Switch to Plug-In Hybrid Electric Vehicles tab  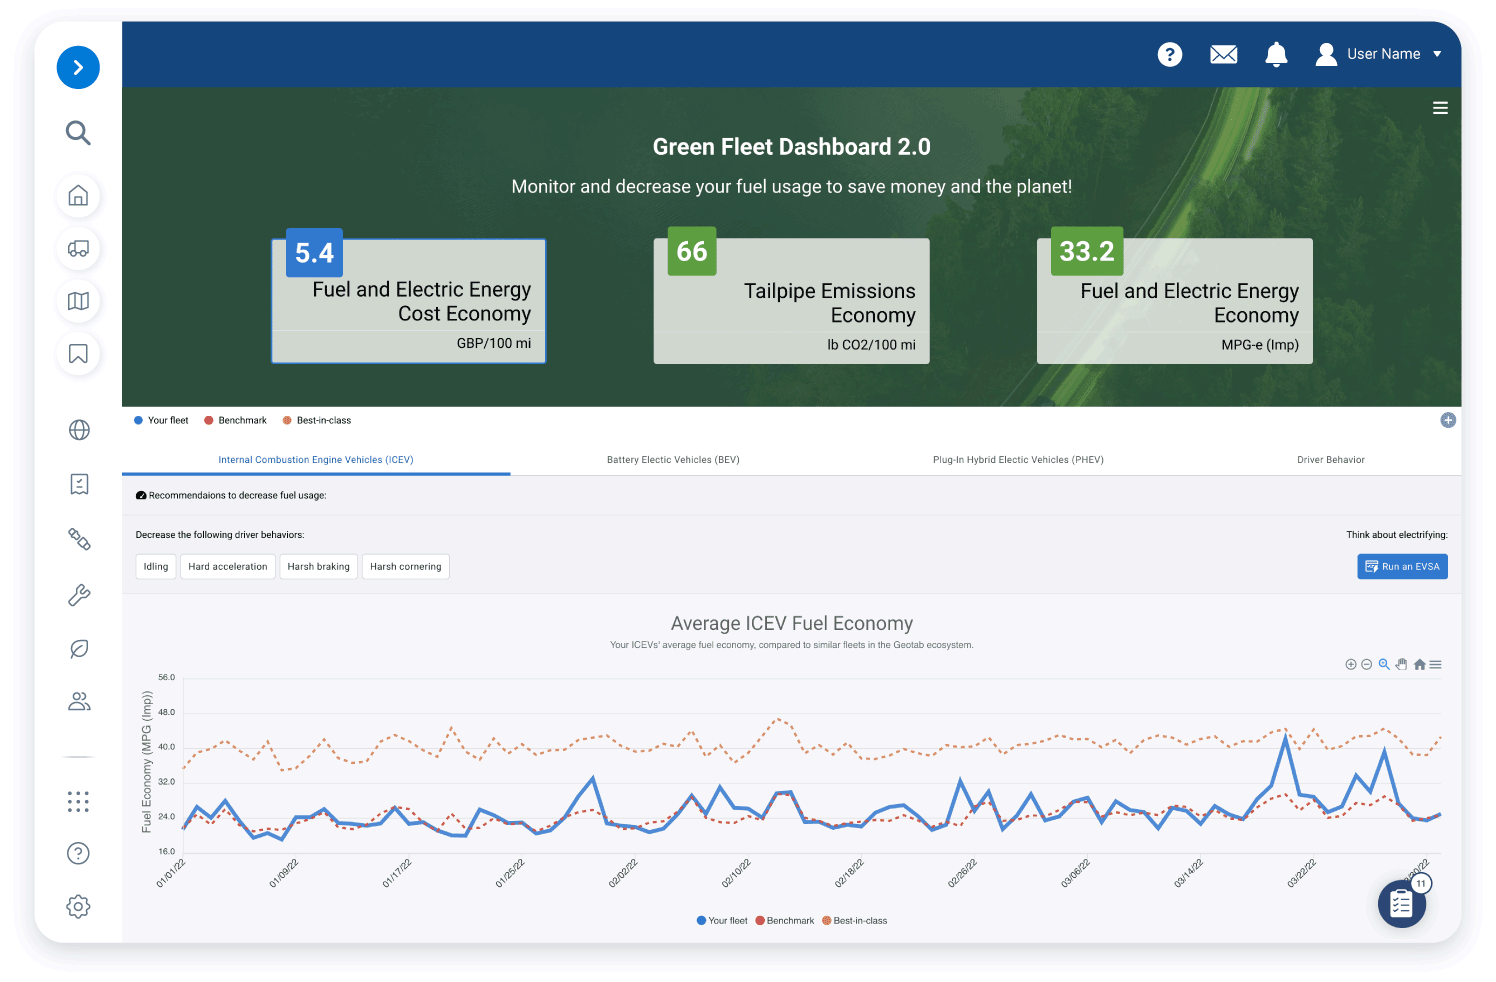point(1018,460)
